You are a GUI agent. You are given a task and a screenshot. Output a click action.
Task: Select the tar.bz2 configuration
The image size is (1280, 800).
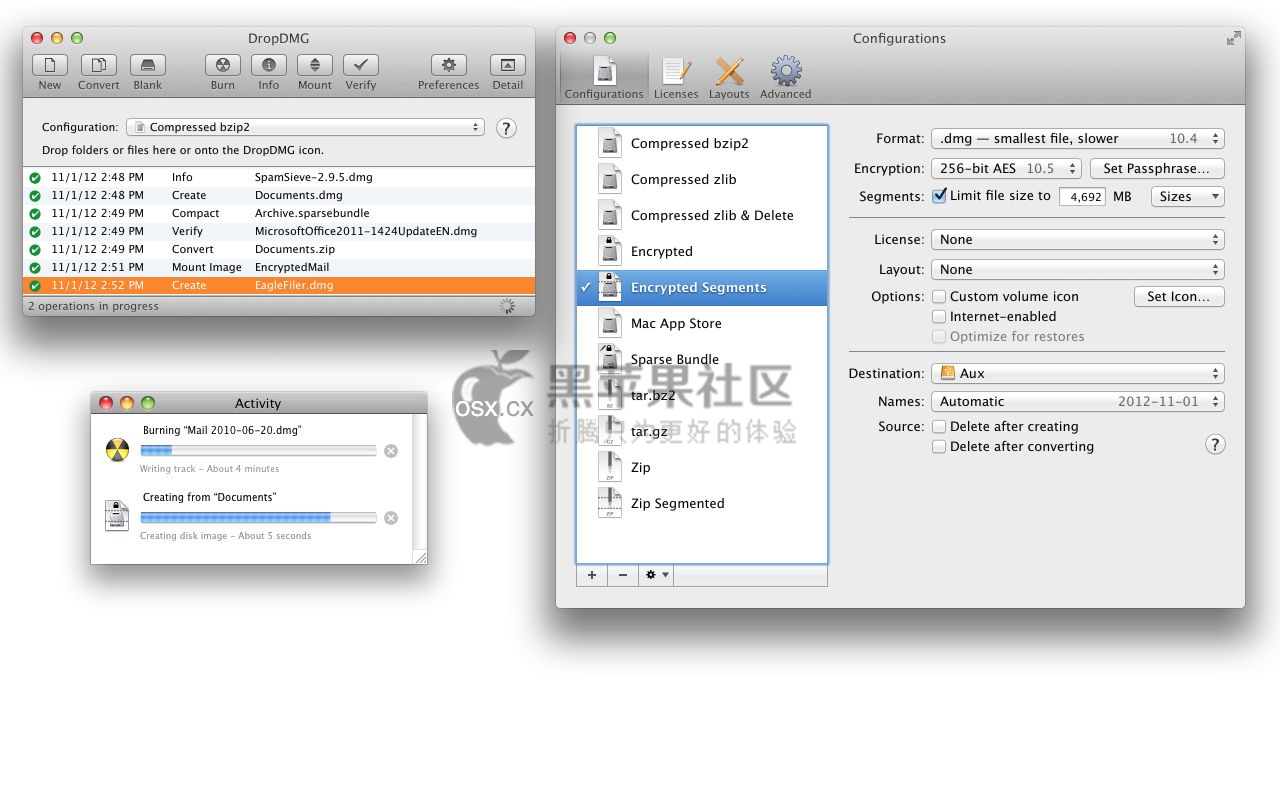coord(702,396)
